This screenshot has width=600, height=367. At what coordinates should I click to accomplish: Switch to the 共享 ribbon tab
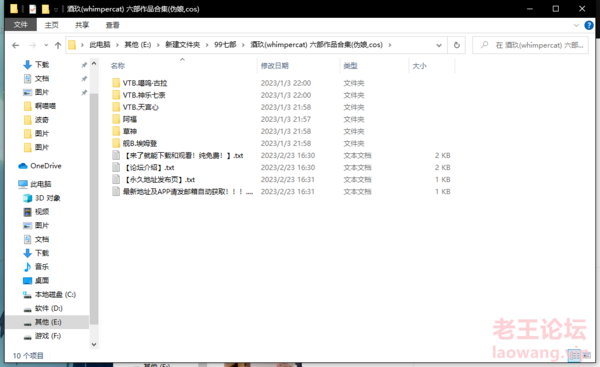[82, 25]
